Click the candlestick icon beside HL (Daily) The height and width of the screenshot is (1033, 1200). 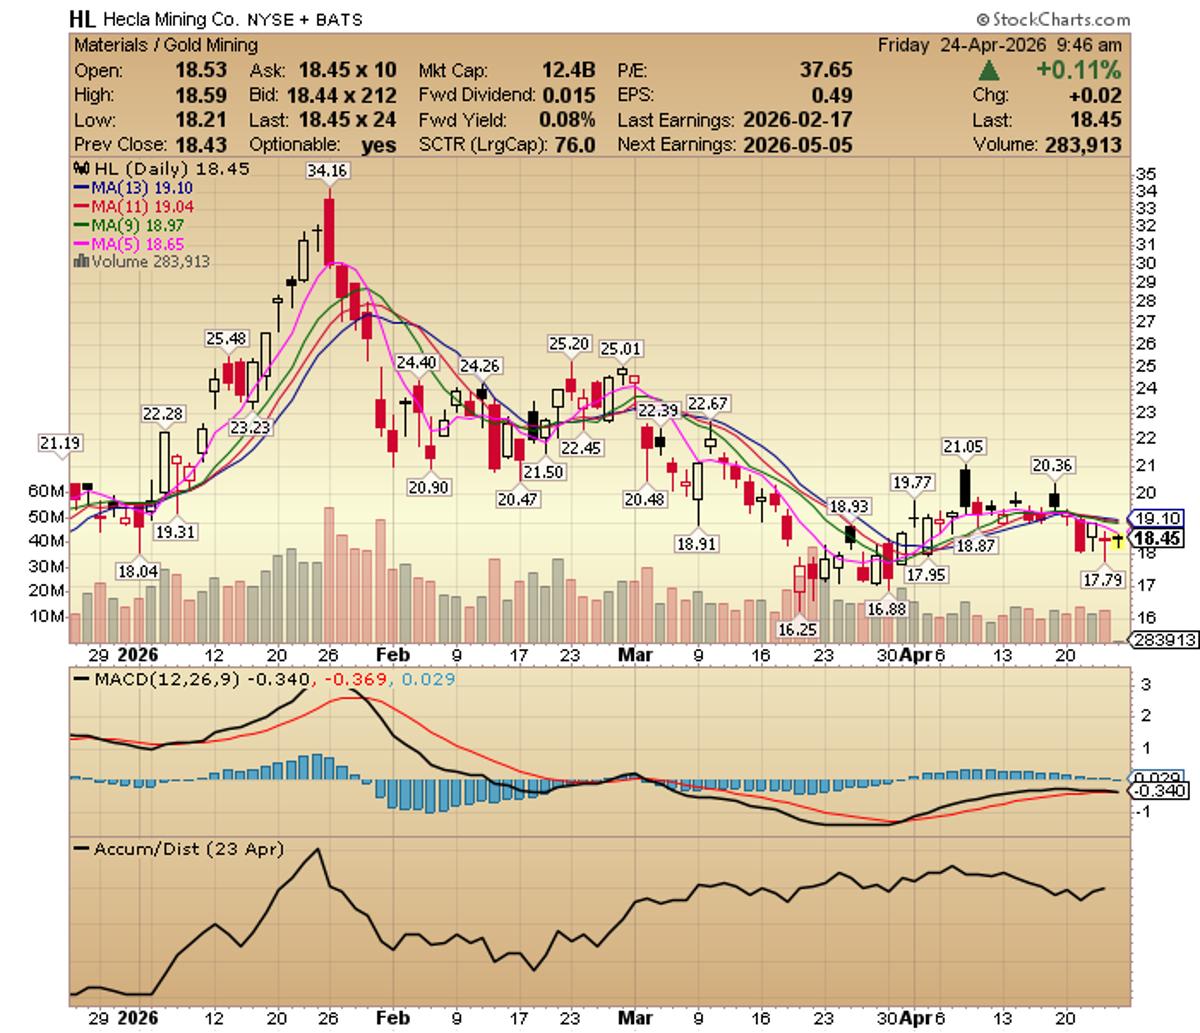79,169
